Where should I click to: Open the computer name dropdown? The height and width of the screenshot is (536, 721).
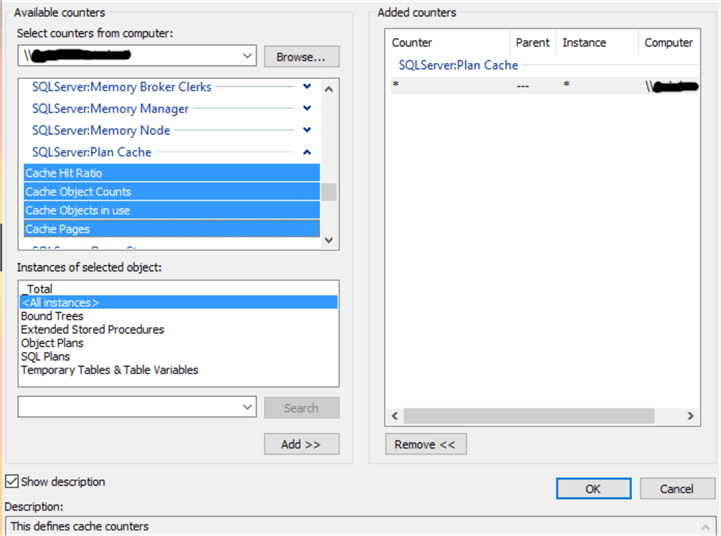pyautogui.click(x=247, y=56)
